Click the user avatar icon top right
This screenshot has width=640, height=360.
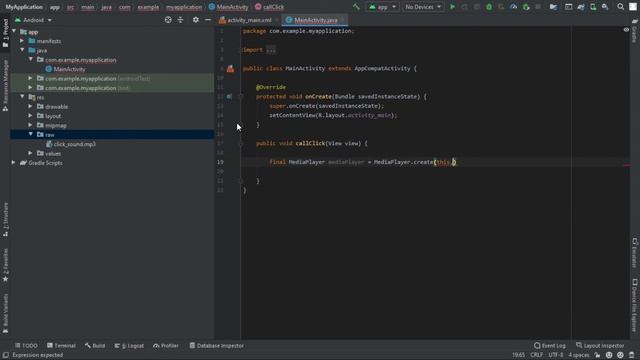coord(633,7)
